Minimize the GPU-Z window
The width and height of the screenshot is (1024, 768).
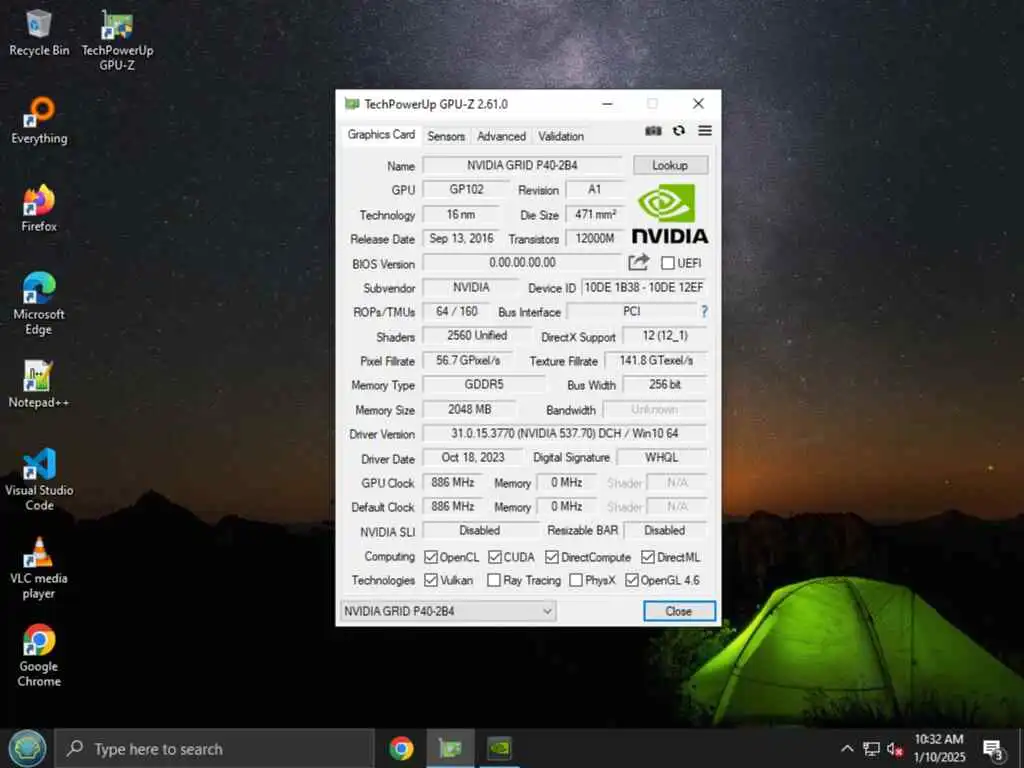point(607,104)
